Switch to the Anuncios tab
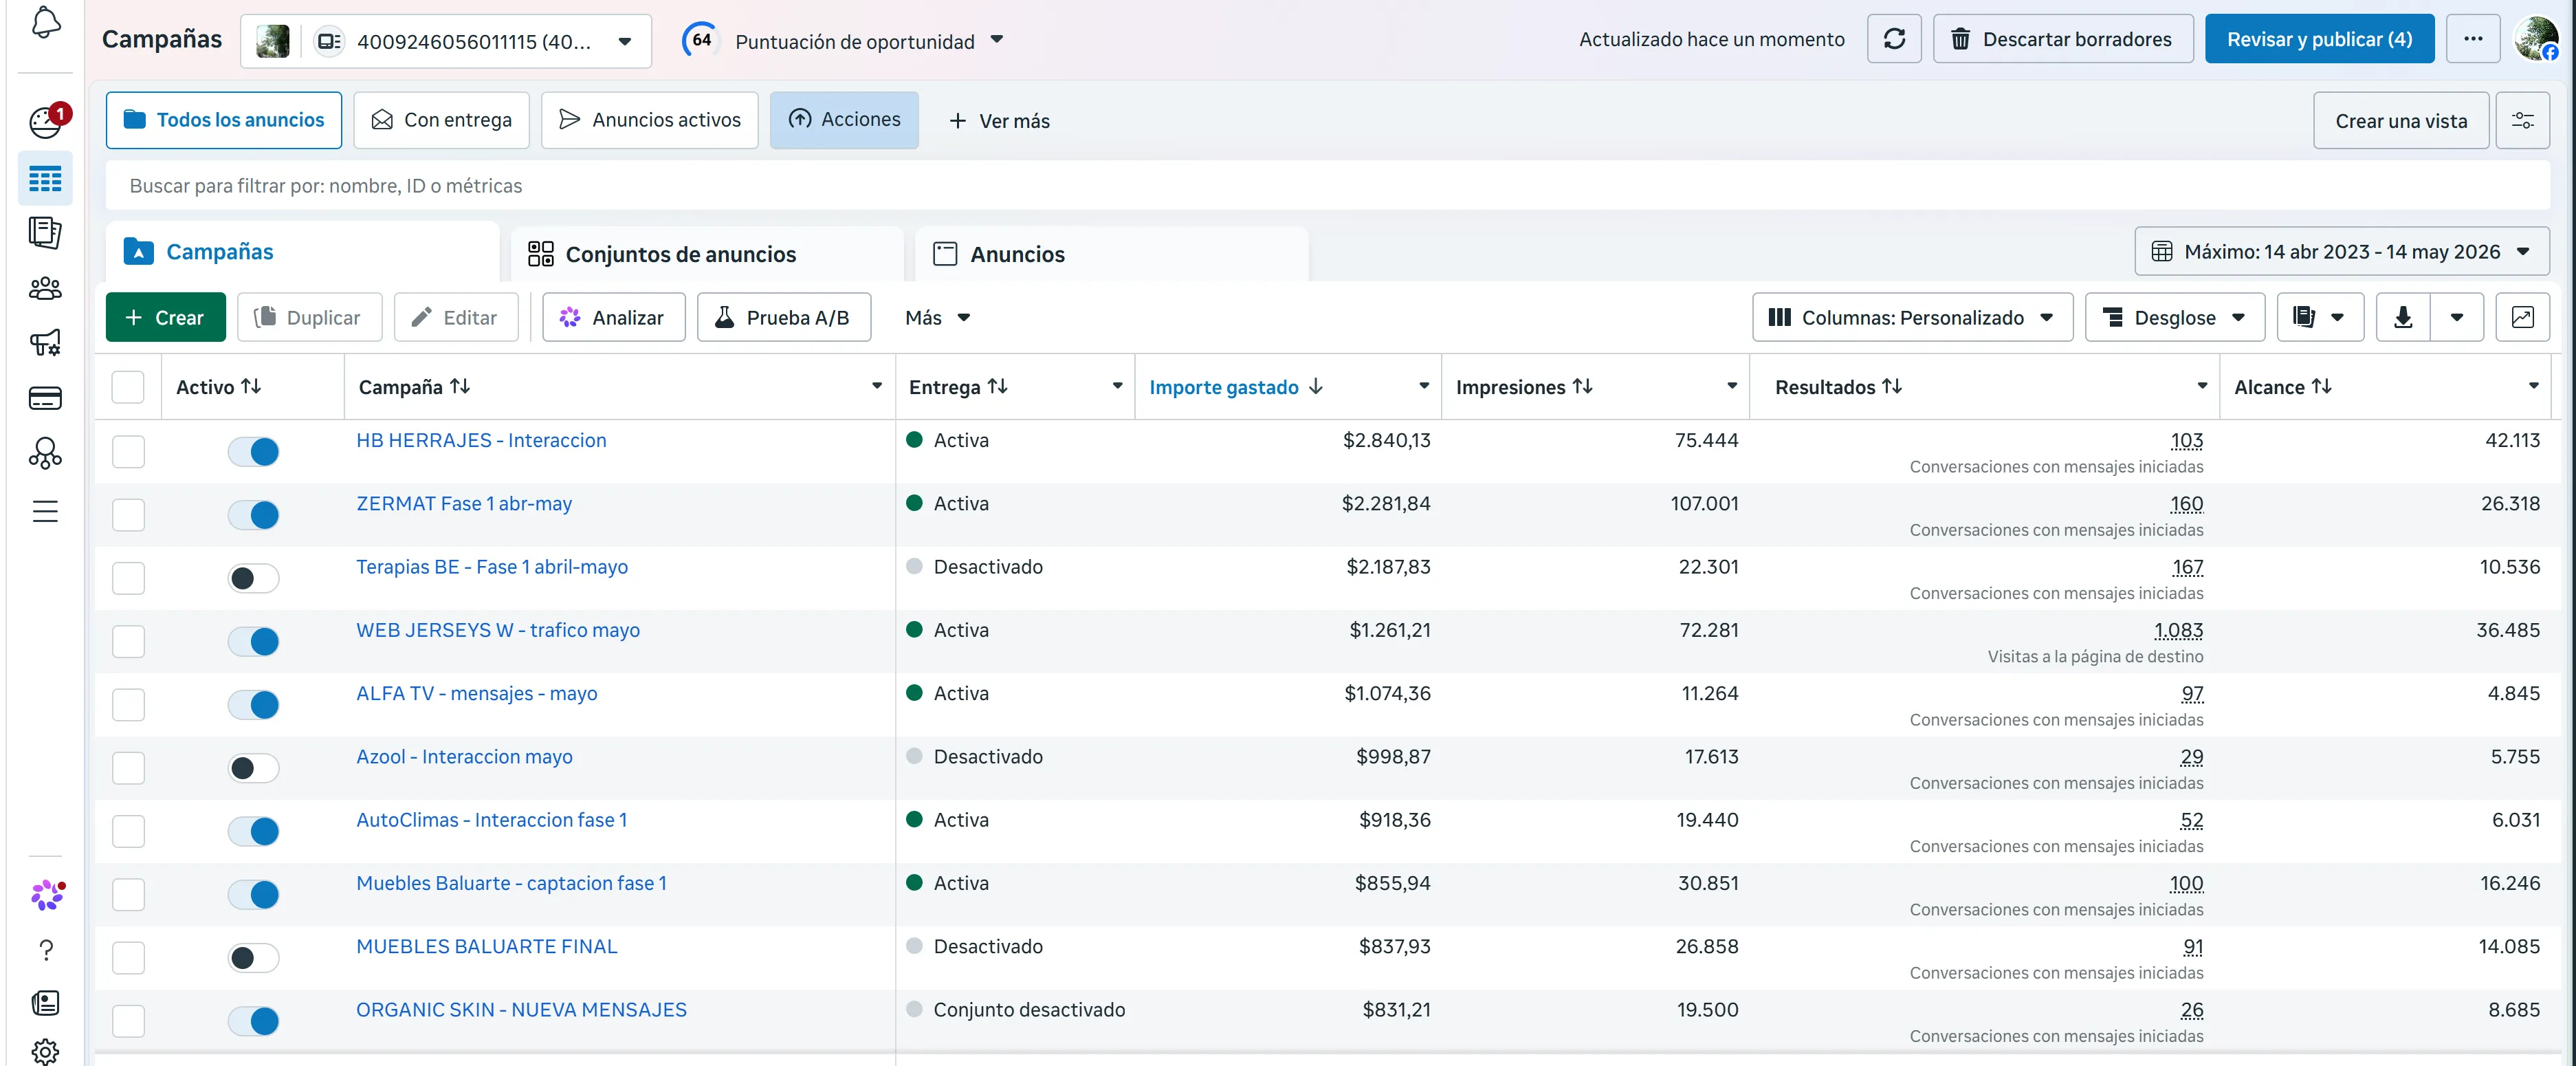The width and height of the screenshot is (2576, 1066). pyautogui.click(x=1111, y=254)
